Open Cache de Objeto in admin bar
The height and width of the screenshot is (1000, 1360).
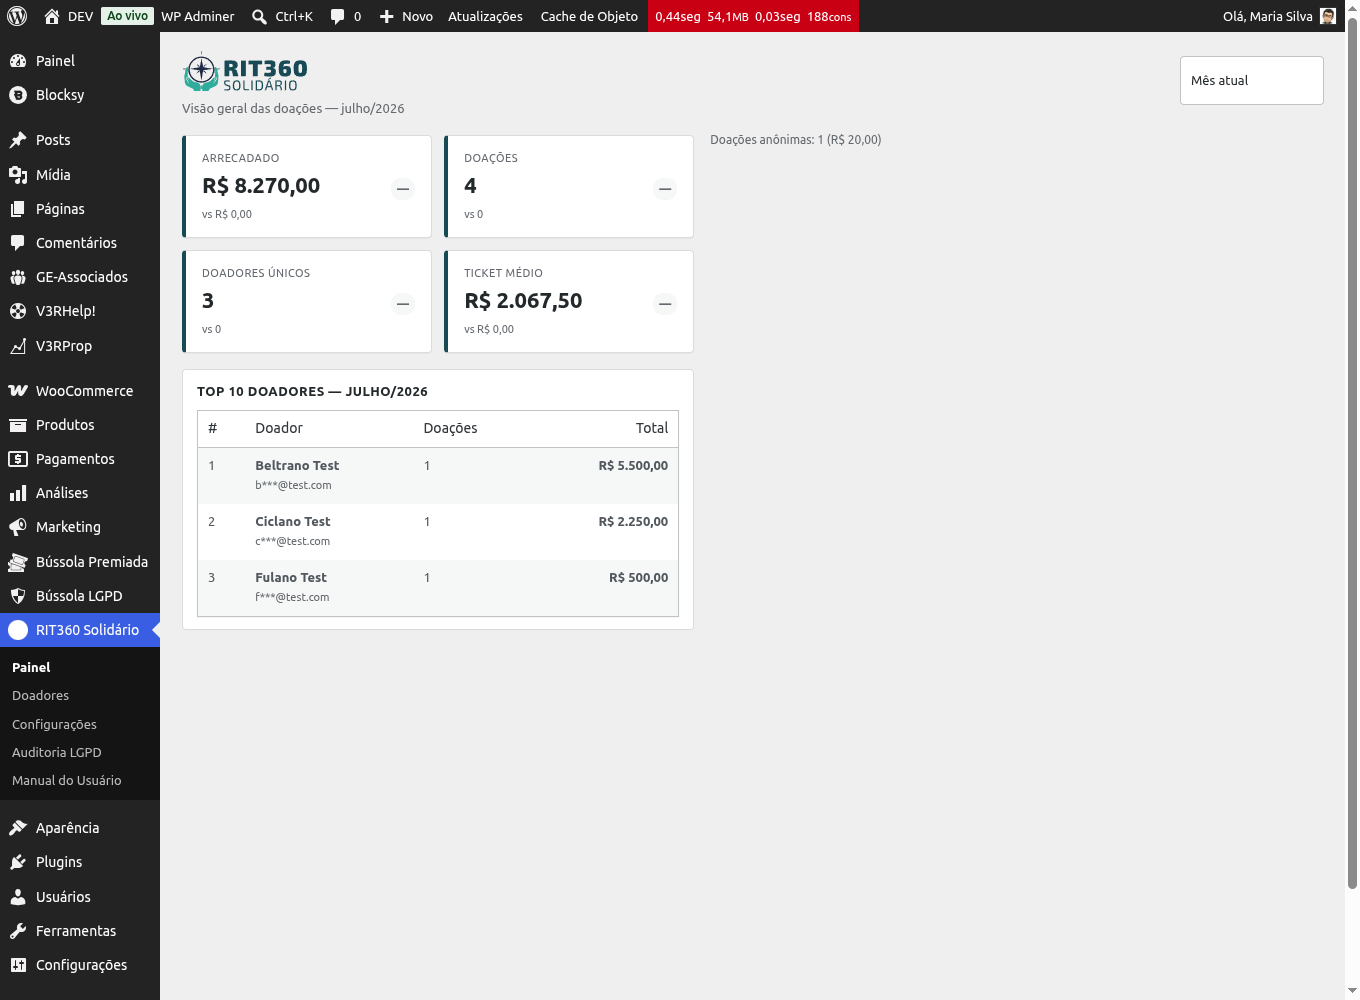[x=589, y=17]
